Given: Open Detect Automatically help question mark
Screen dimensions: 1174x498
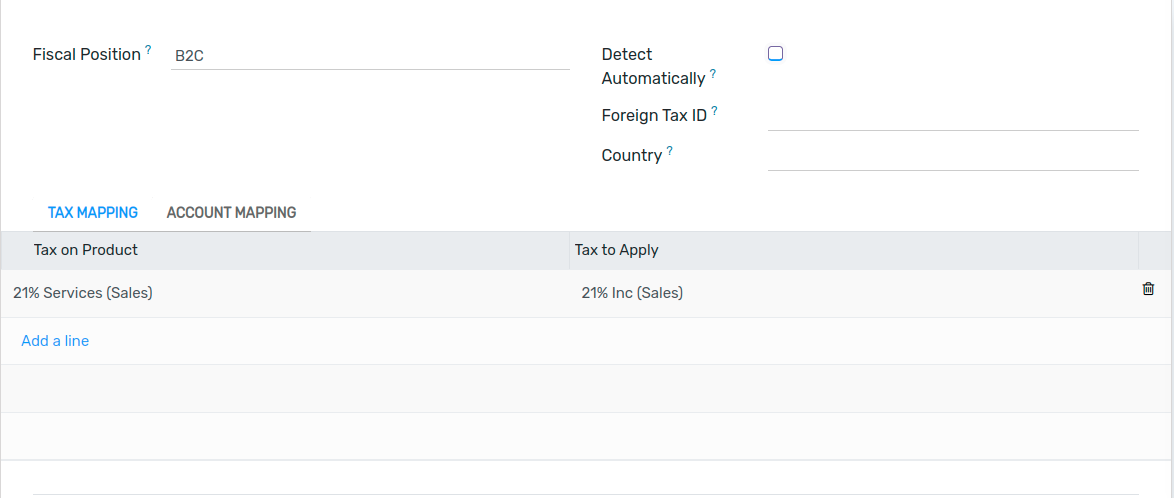Looking at the screenshot, I should pos(713,74).
